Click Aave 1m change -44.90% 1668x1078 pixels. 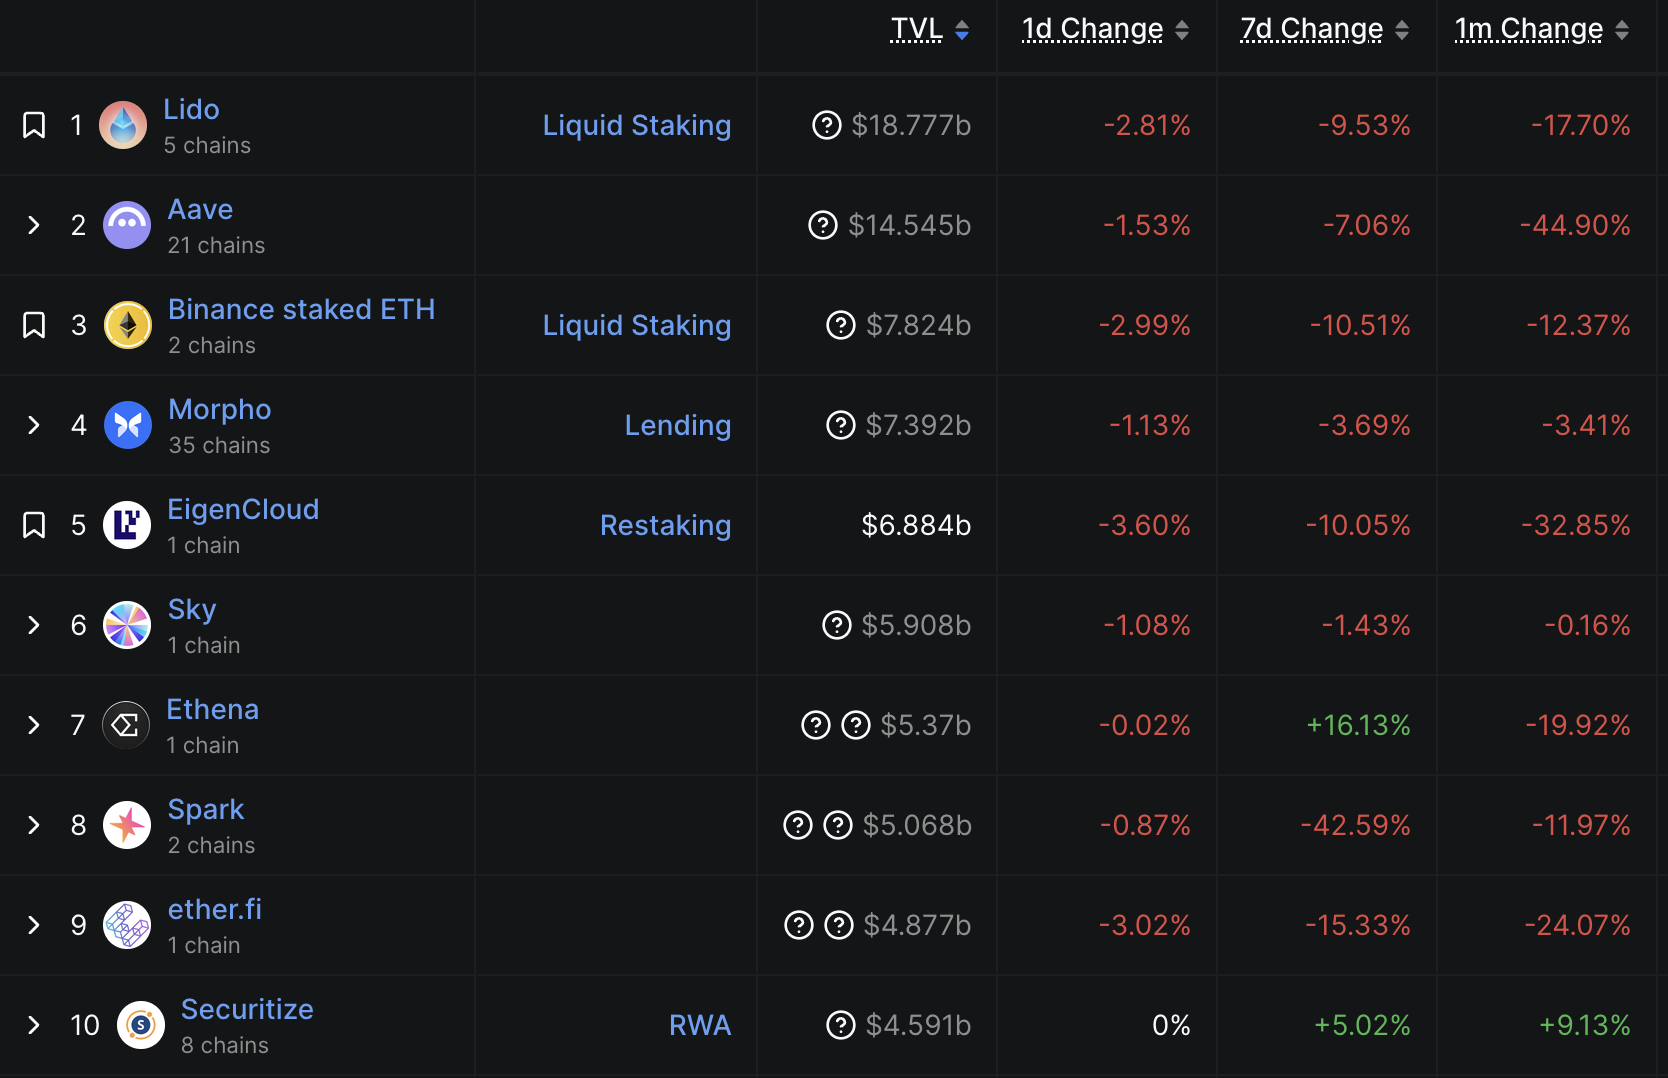1575,225
